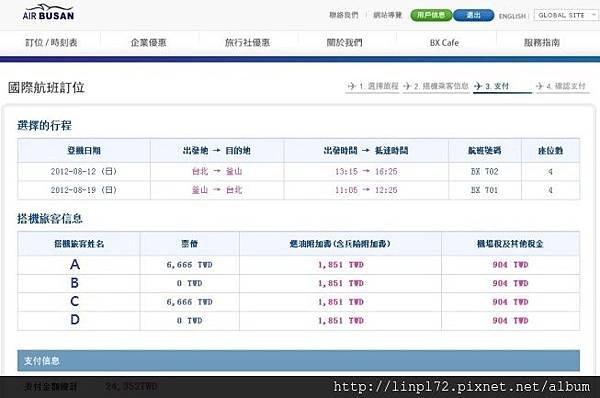Select step 2 搭機乘客信息 airplane icon

click(x=407, y=86)
